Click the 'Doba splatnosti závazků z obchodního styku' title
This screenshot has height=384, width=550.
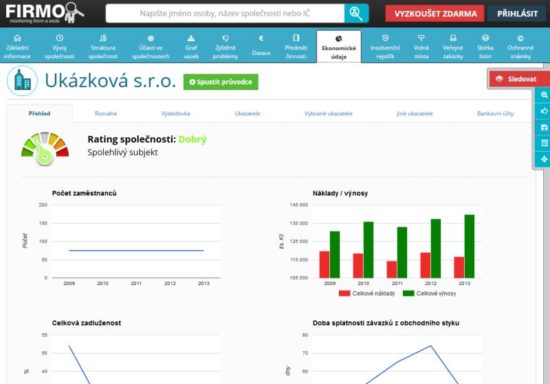click(386, 323)
